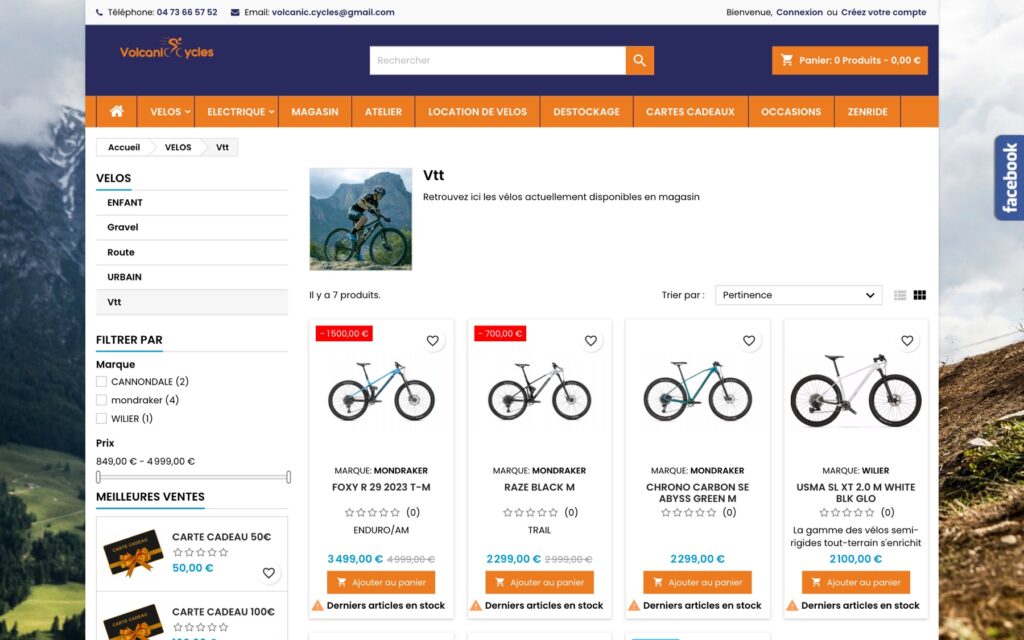Click the home icon in the navigation bar
The width and height of the screenshot is (1024, 640).
pyautogui.click(x=117, y=112)
